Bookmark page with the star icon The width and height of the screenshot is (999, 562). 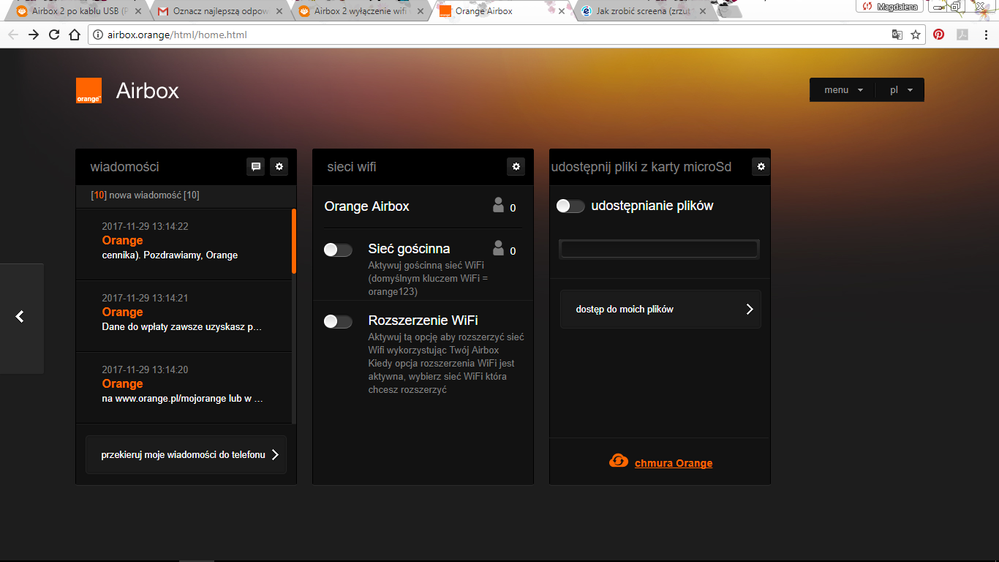915,35
